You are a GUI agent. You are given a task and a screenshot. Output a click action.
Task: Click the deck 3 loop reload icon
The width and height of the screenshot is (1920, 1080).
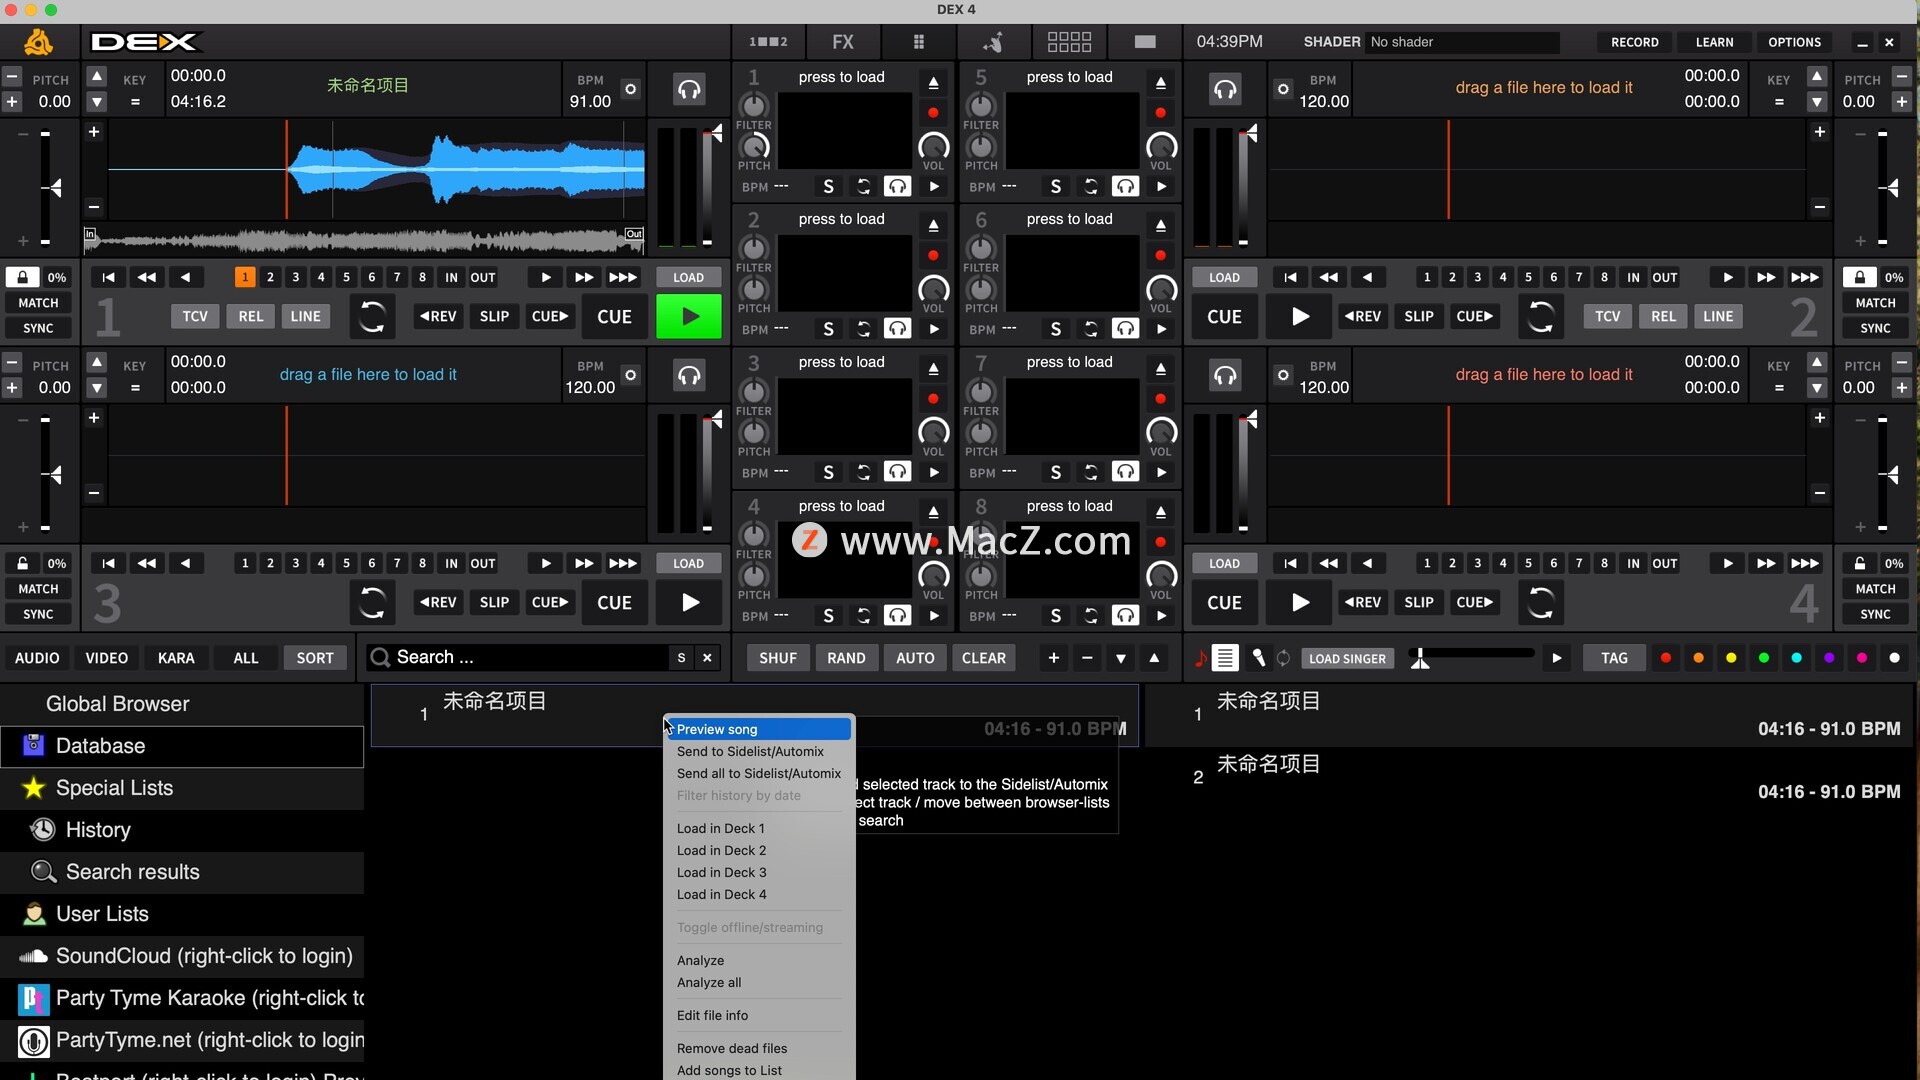tap(372, 602)
